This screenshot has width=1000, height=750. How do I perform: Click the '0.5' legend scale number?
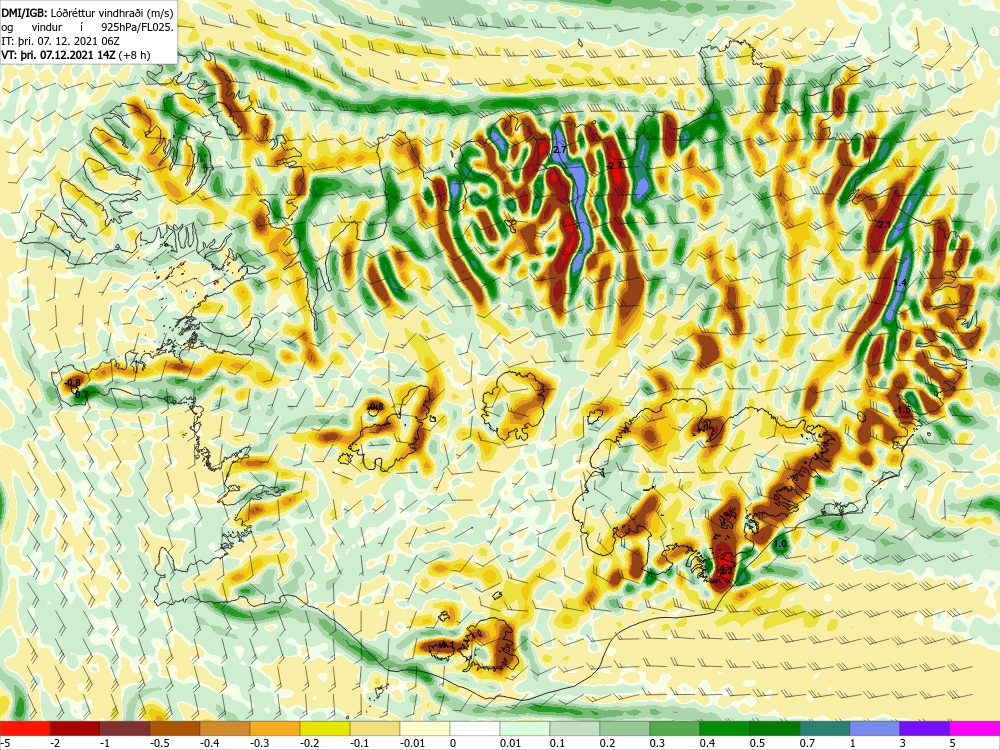click(x=758, y=743)
